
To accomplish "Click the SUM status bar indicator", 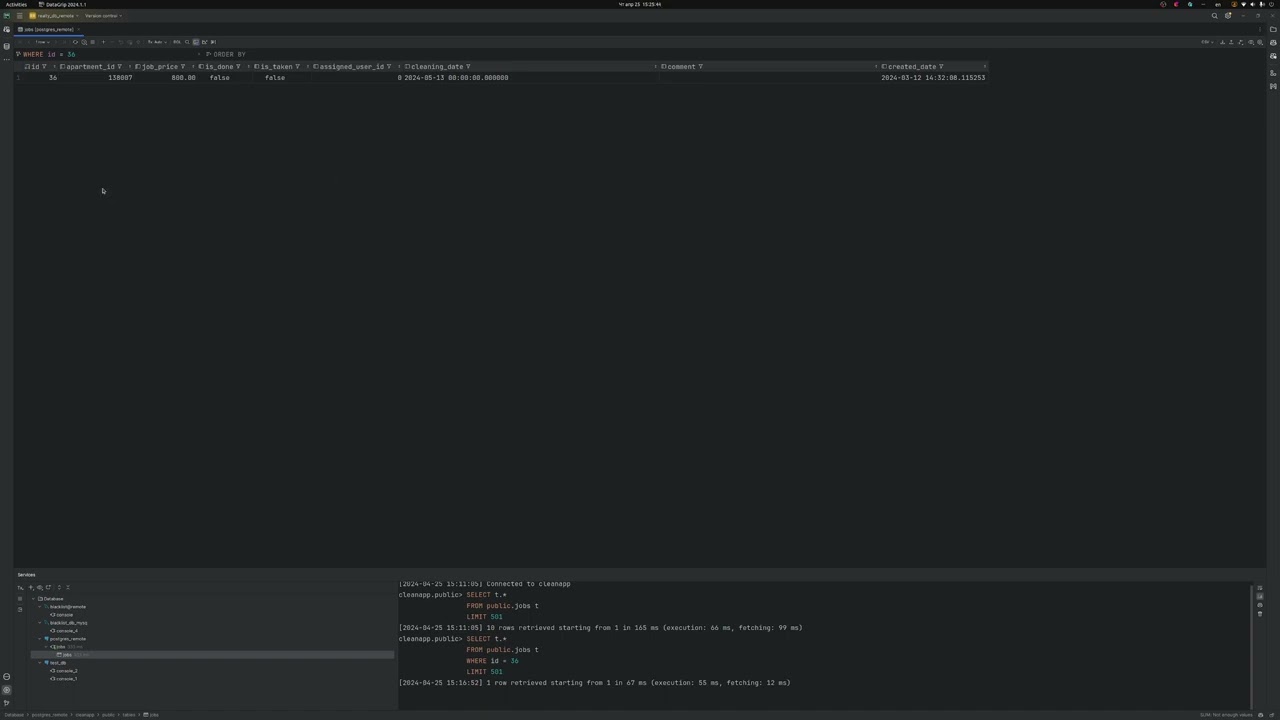I will point(1226,715).
